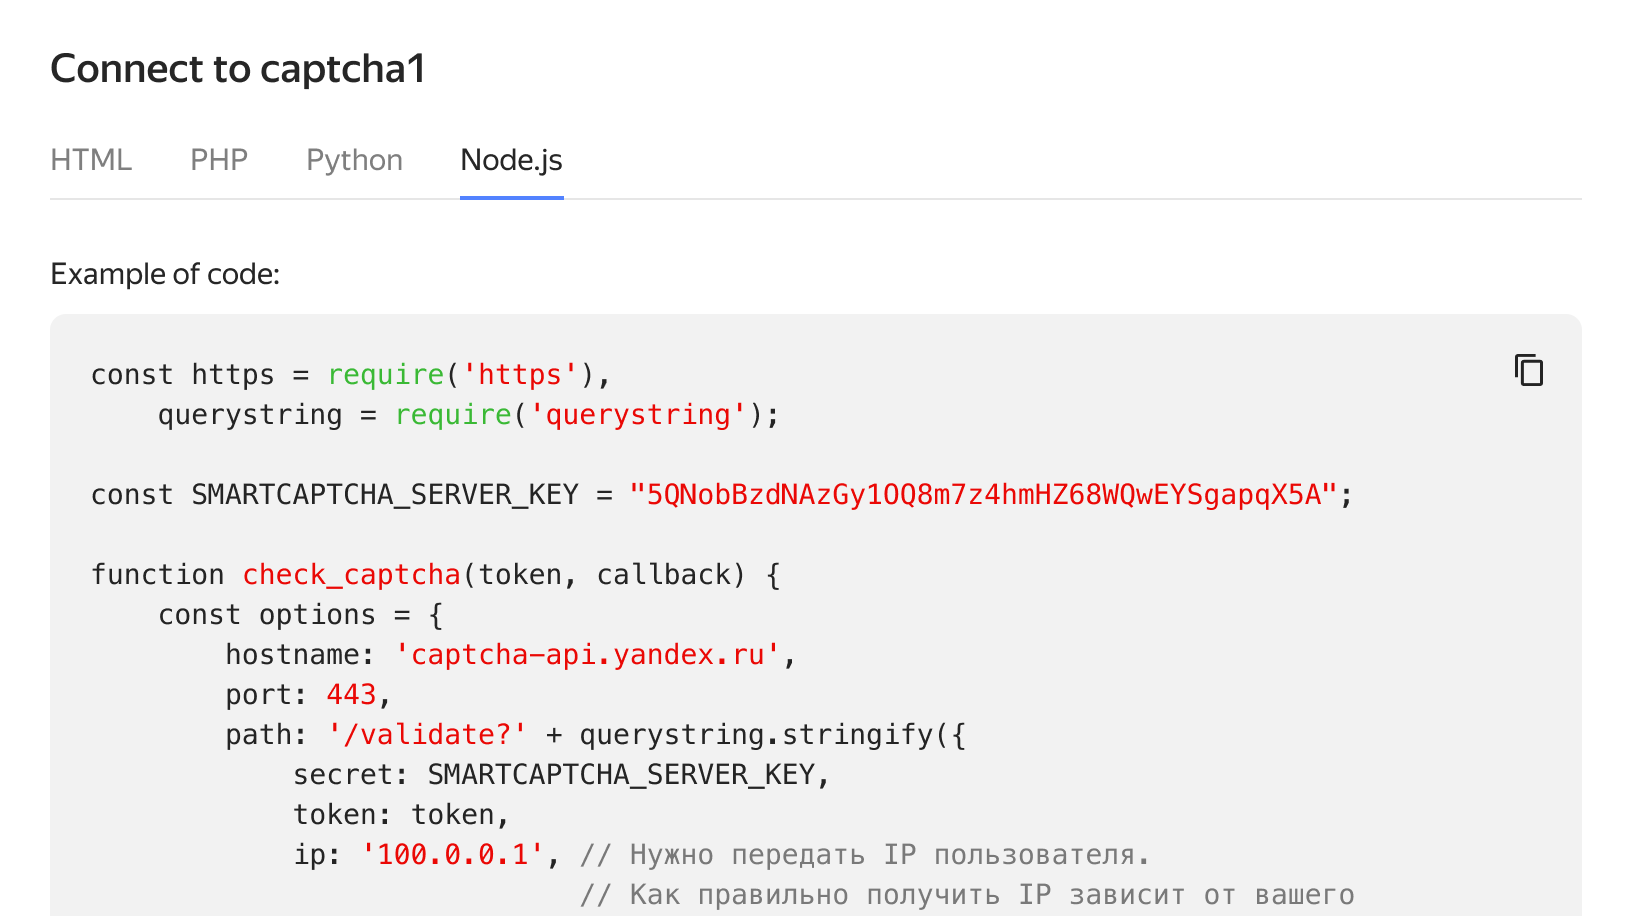Click the '/validate?' path string
Screen dimensions: 1632x916
(427, 735)
